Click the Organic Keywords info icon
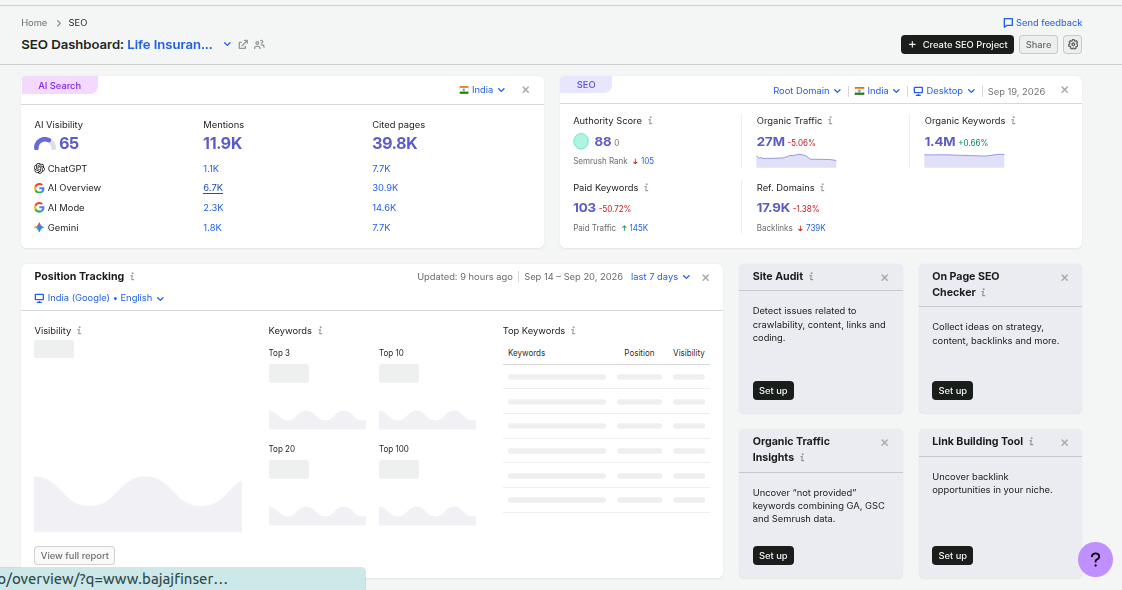The width and height of the screenshot is (1122, 590). click(x=1013, y=121)
